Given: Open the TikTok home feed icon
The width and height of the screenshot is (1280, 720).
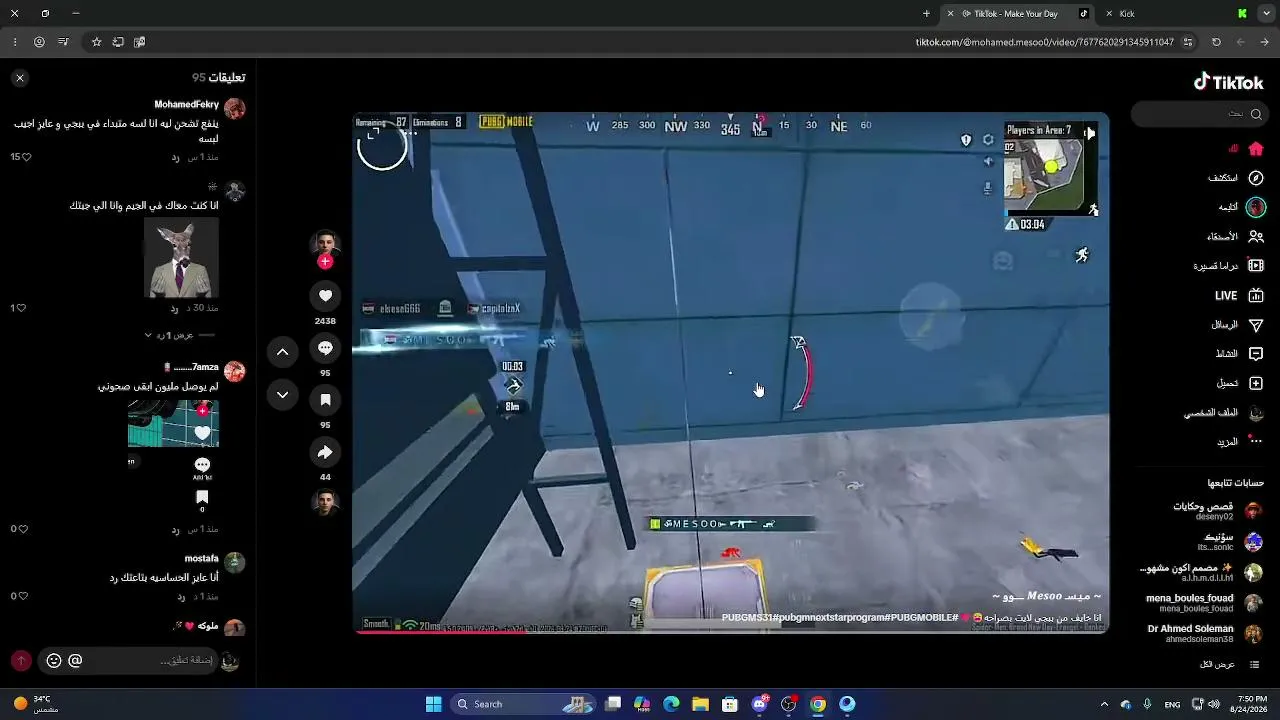Looking at the screenshot, I should pyautogui.click(x=1256, y=149).
